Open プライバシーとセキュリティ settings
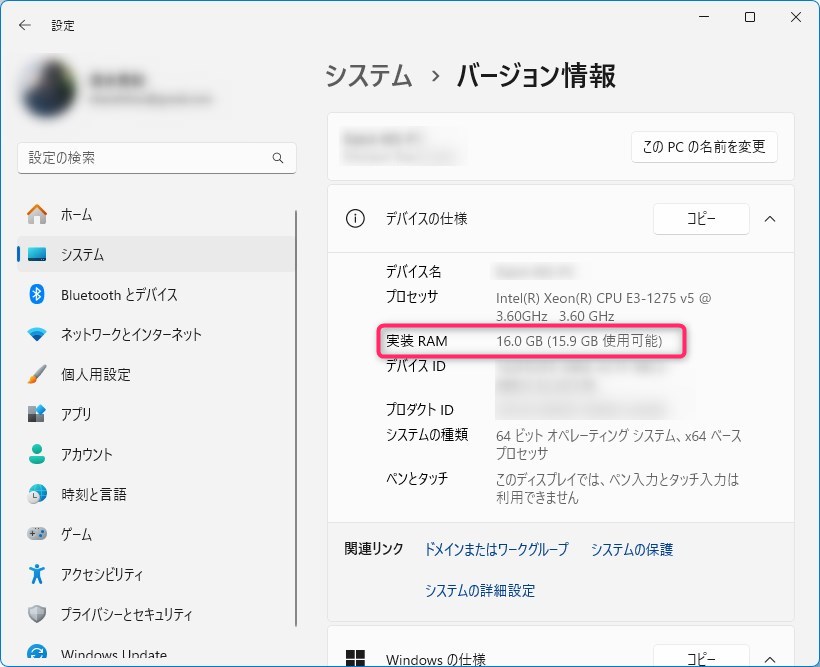820x667 pixels. point(126,615)
